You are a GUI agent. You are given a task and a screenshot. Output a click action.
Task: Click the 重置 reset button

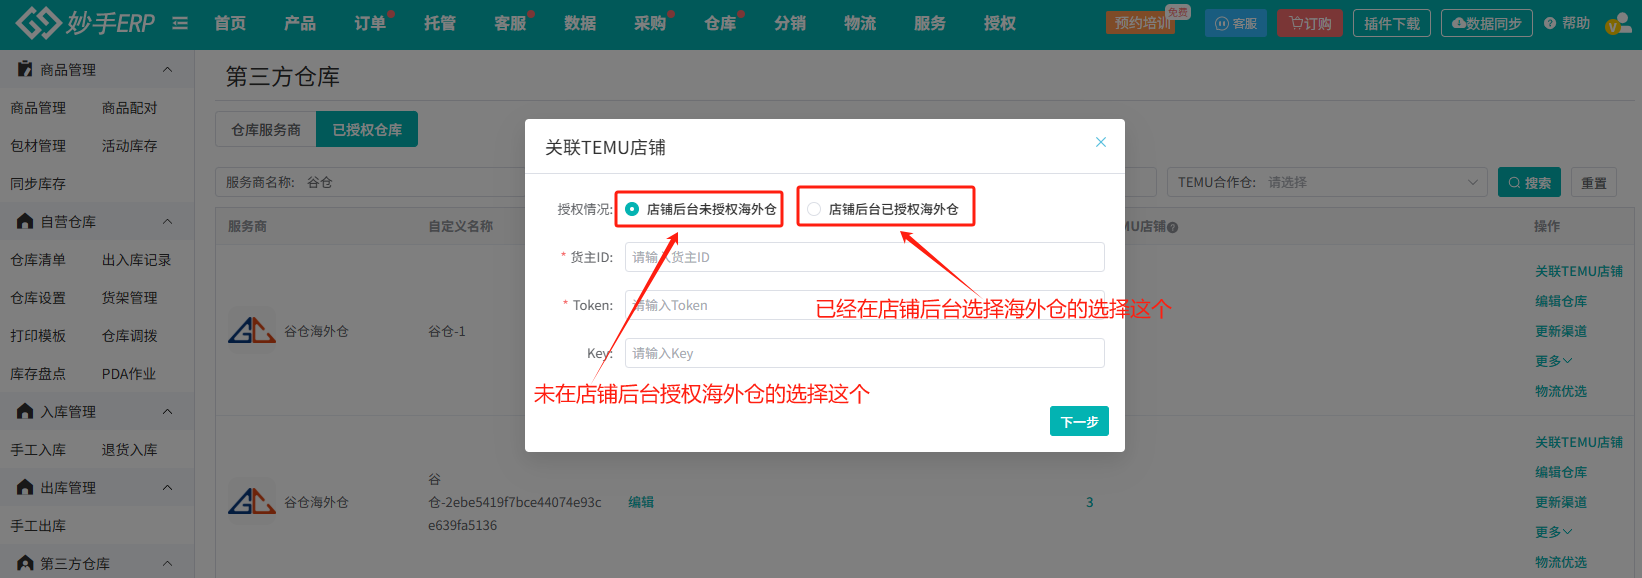tap(1594, 182)
